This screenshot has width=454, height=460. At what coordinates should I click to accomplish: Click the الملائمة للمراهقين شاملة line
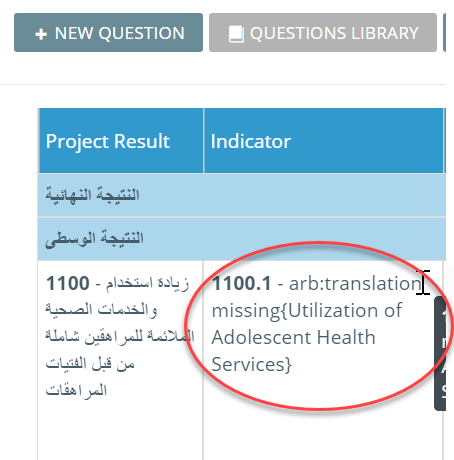point(120,337)
